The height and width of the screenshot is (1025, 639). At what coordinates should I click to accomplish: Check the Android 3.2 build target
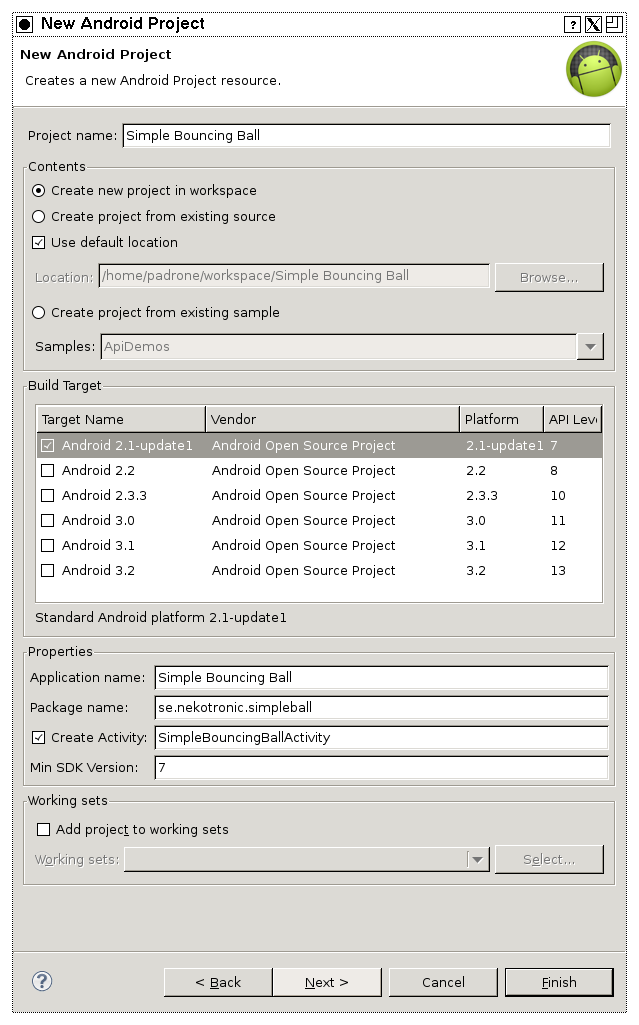48,571
